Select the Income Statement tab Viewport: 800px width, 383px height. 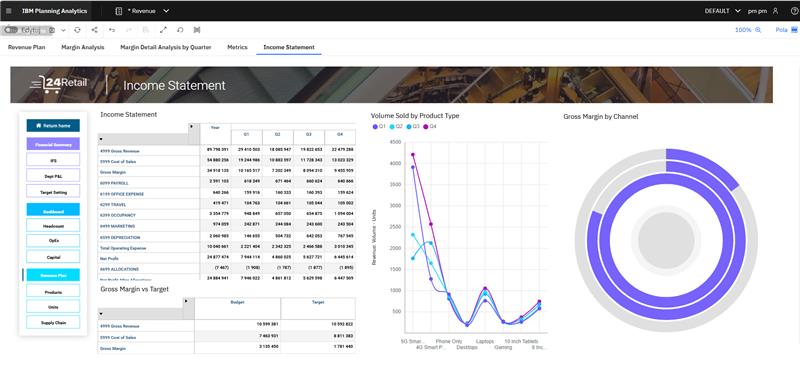289,47
